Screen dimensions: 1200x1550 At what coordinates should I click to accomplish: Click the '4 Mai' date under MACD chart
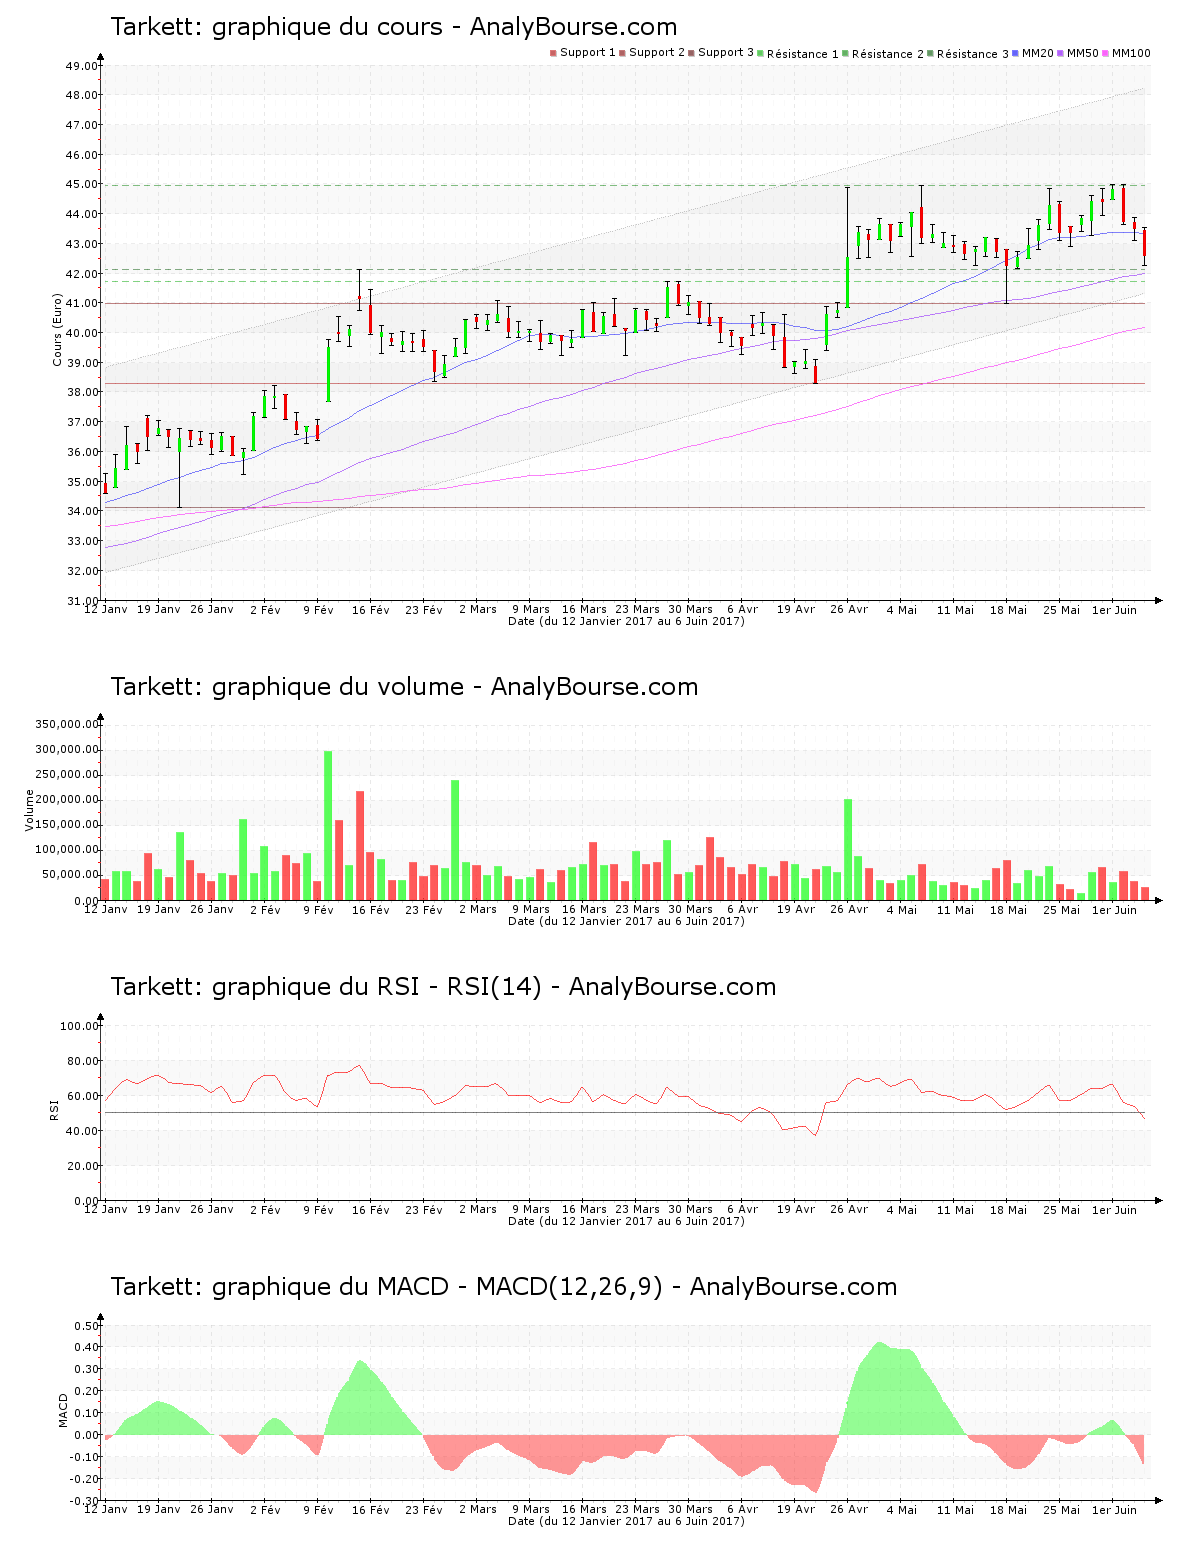tap(902, 1510)
